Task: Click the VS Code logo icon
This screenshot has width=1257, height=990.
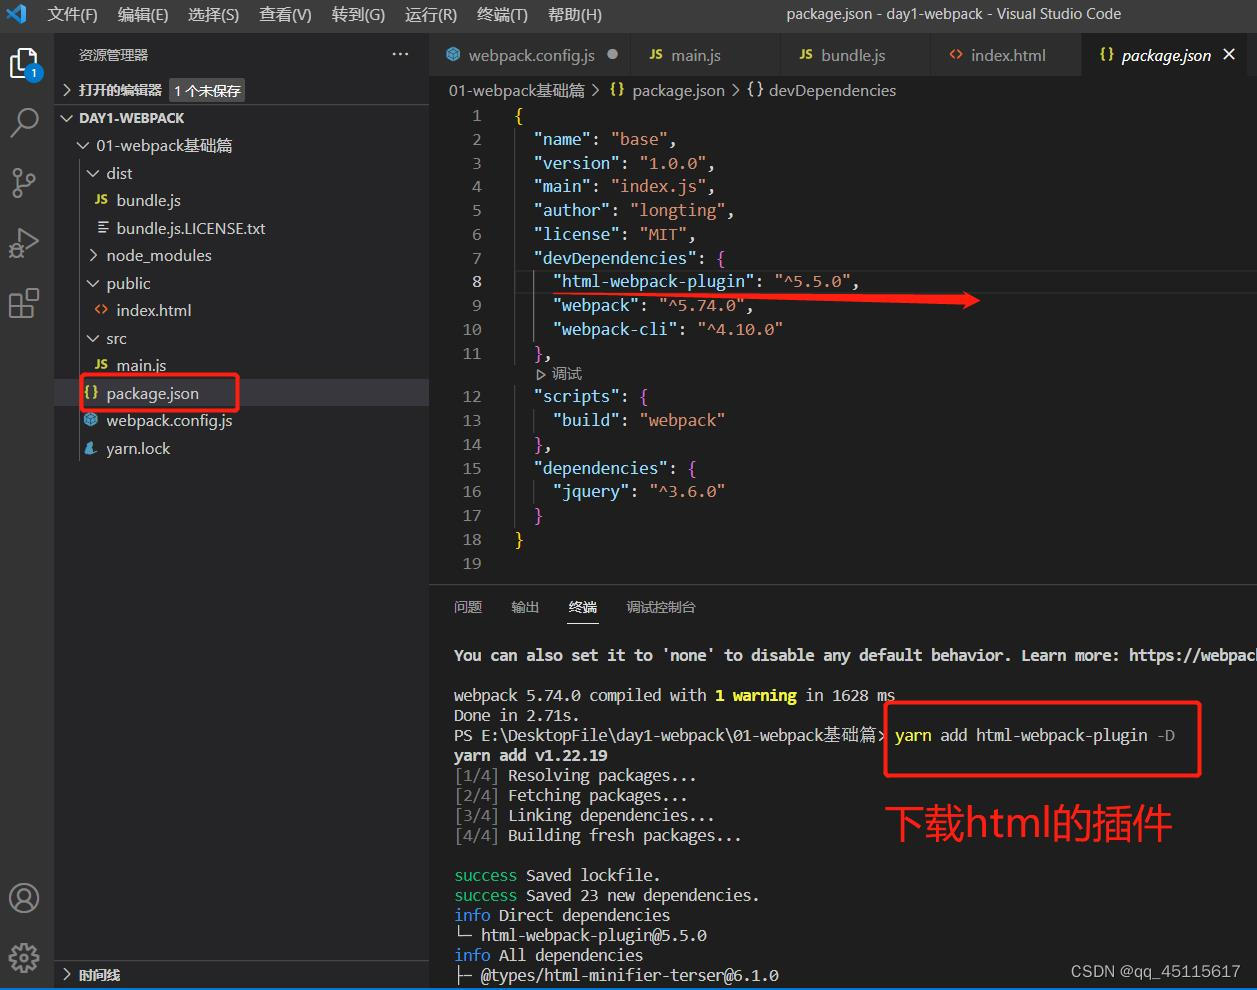Action: [16, 14]
